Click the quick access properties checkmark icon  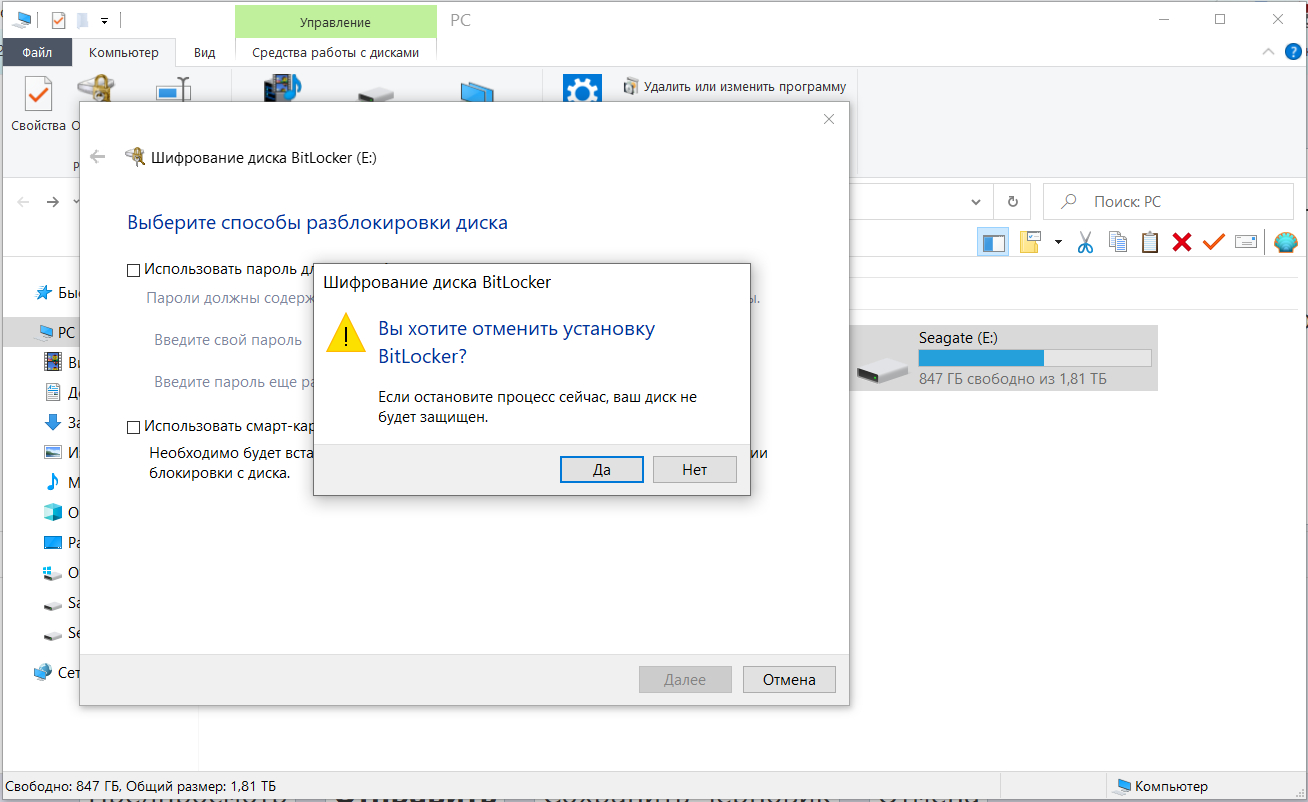tap(57, 20)
